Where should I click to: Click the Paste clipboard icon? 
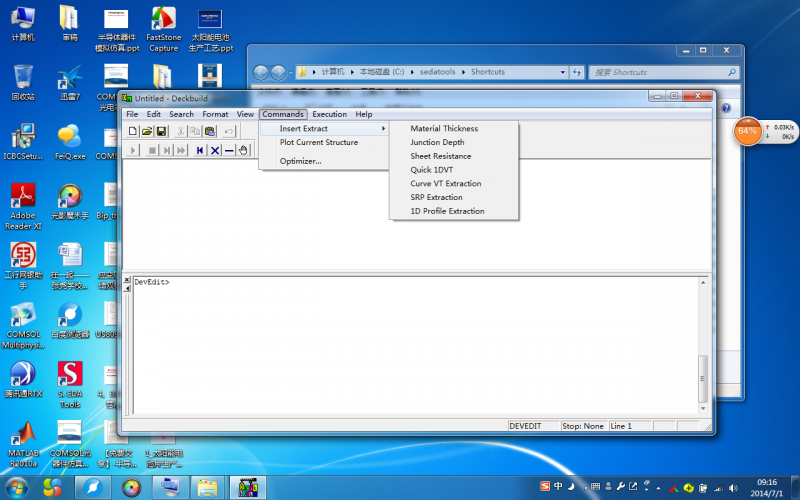[x=210, y=132]
